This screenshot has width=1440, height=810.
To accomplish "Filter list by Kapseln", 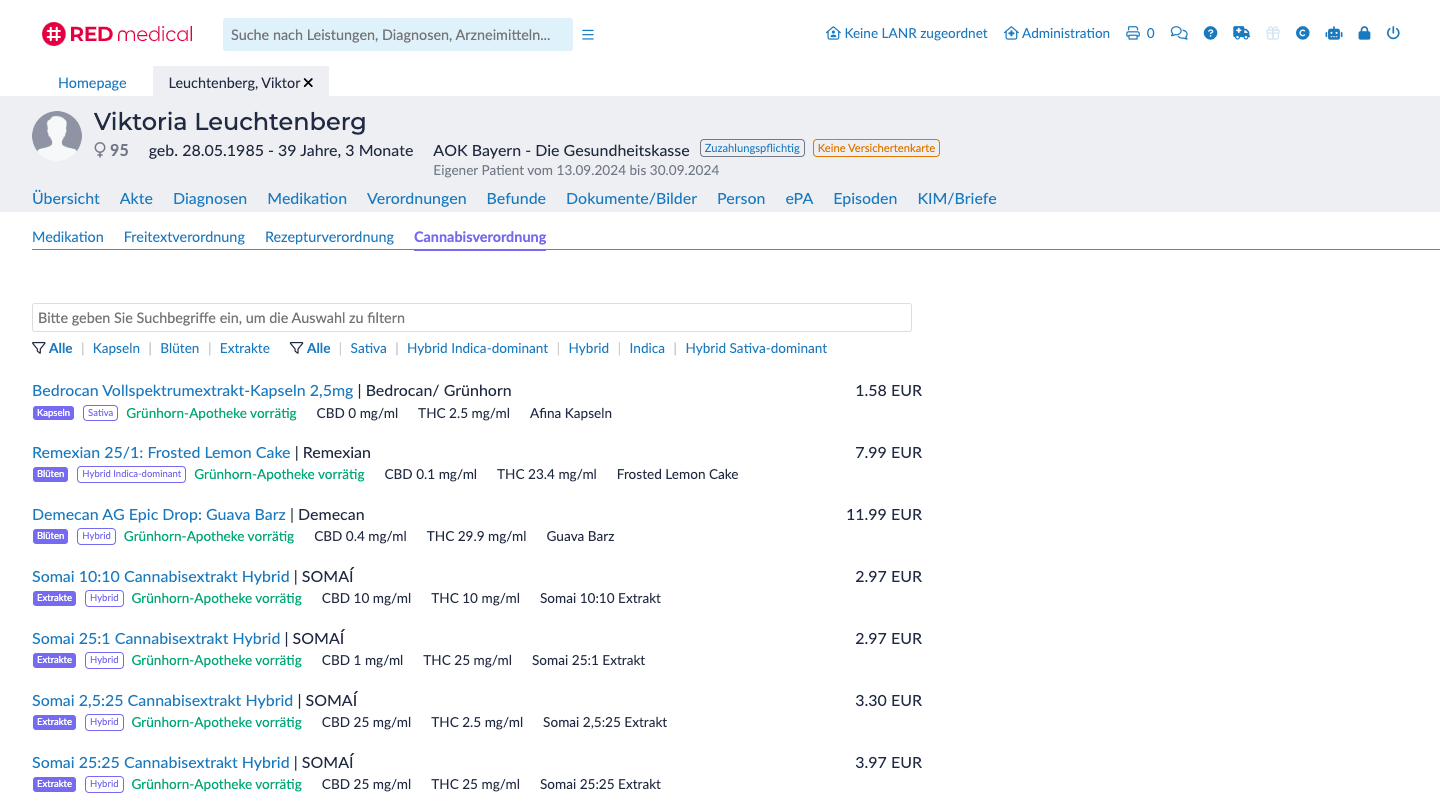I will pos(116,348).
